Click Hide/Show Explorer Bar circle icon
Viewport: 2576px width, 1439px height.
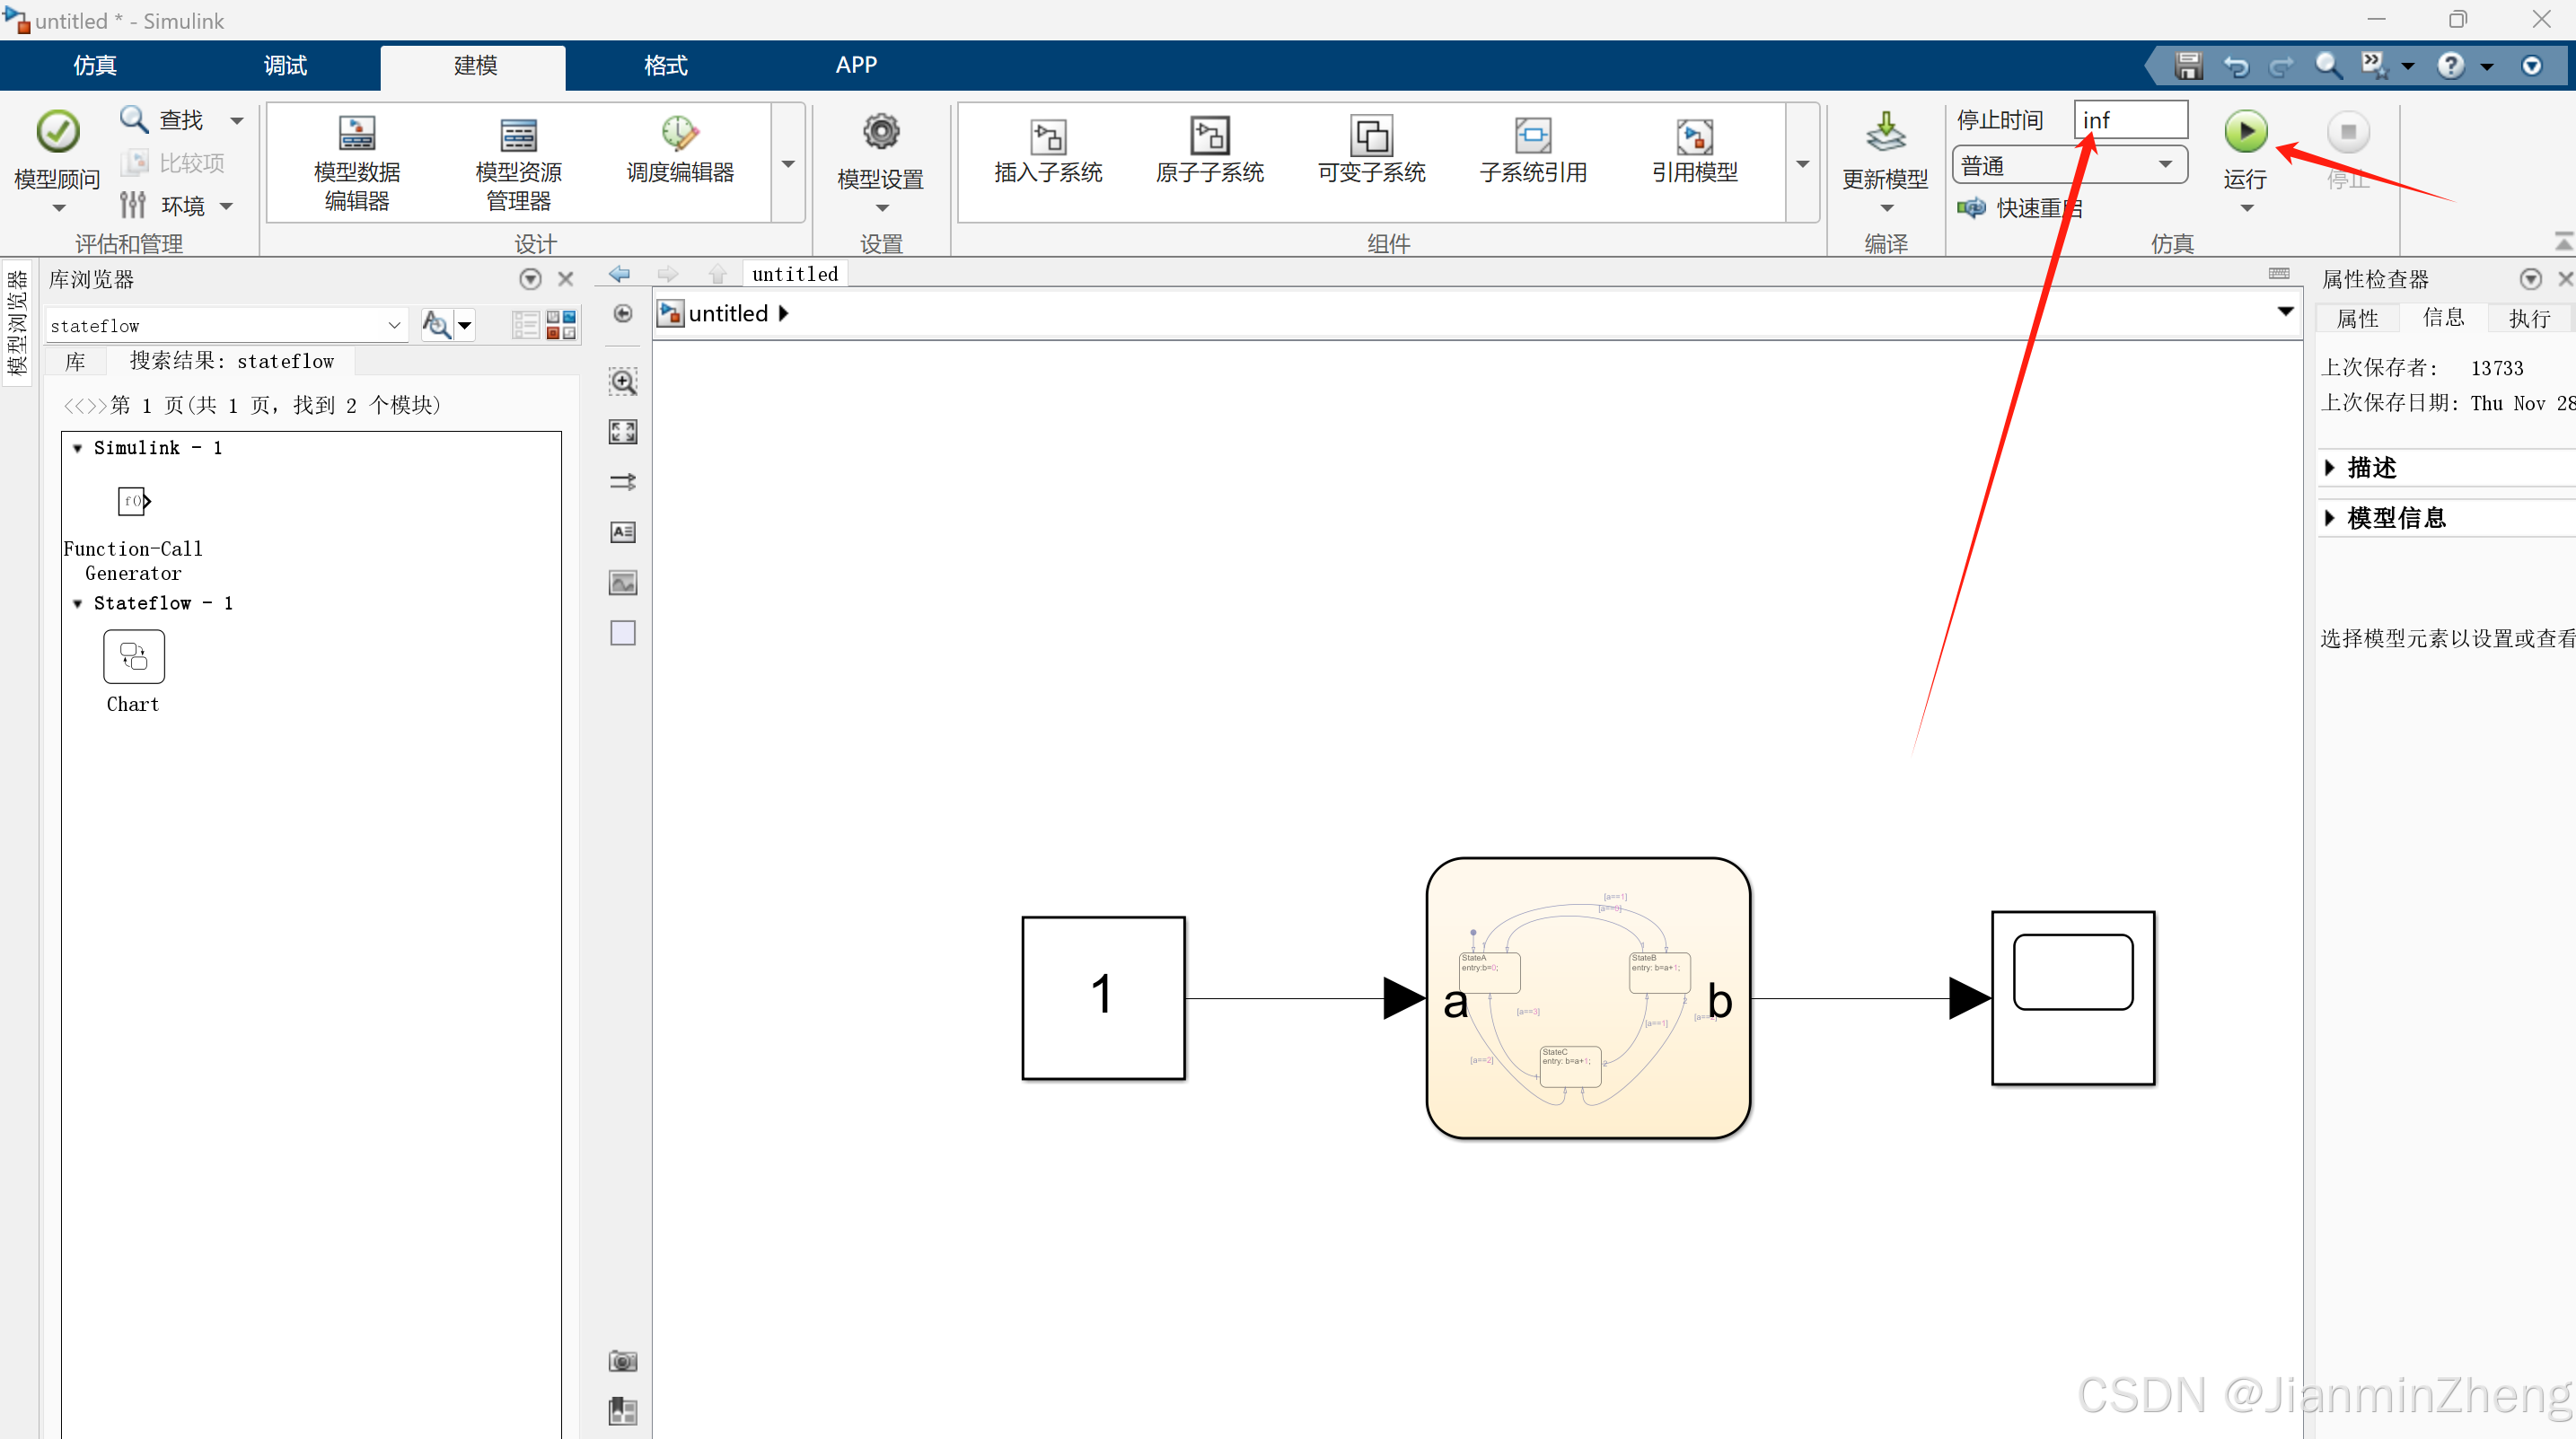click(623, 313)
